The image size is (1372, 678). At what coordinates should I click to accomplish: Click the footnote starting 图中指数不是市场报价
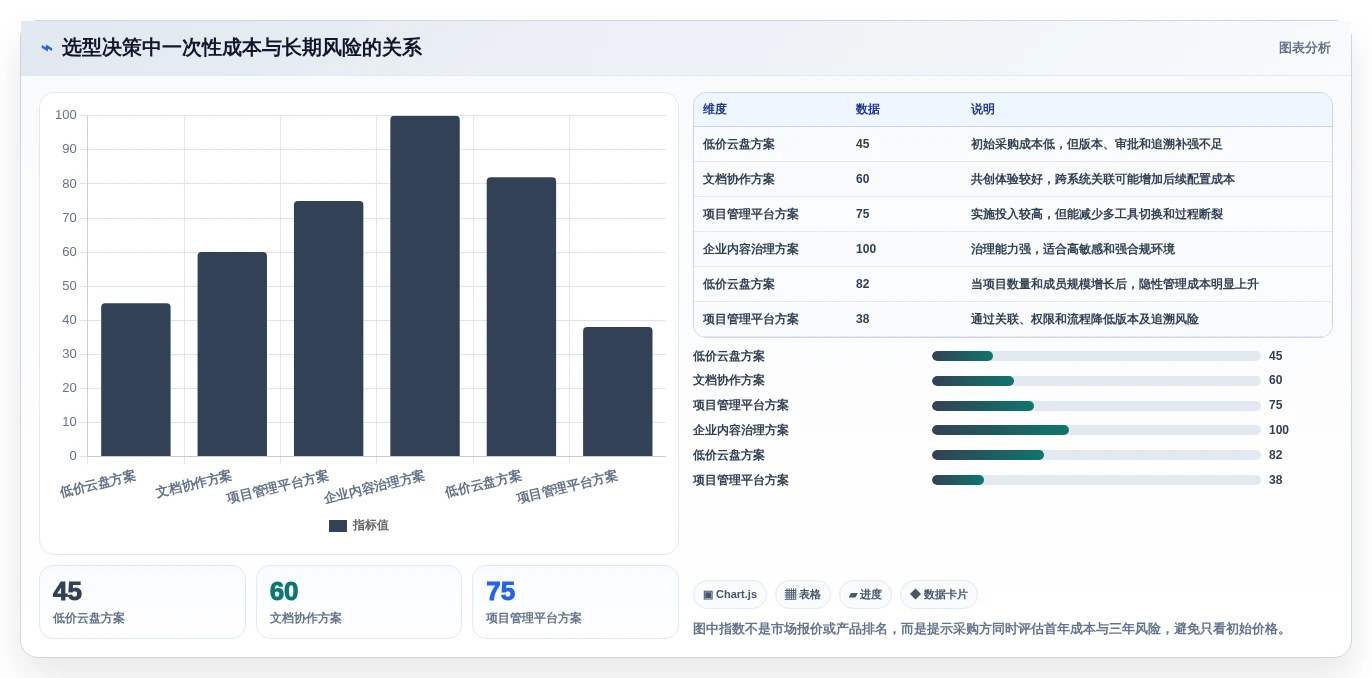click(991, 629)
